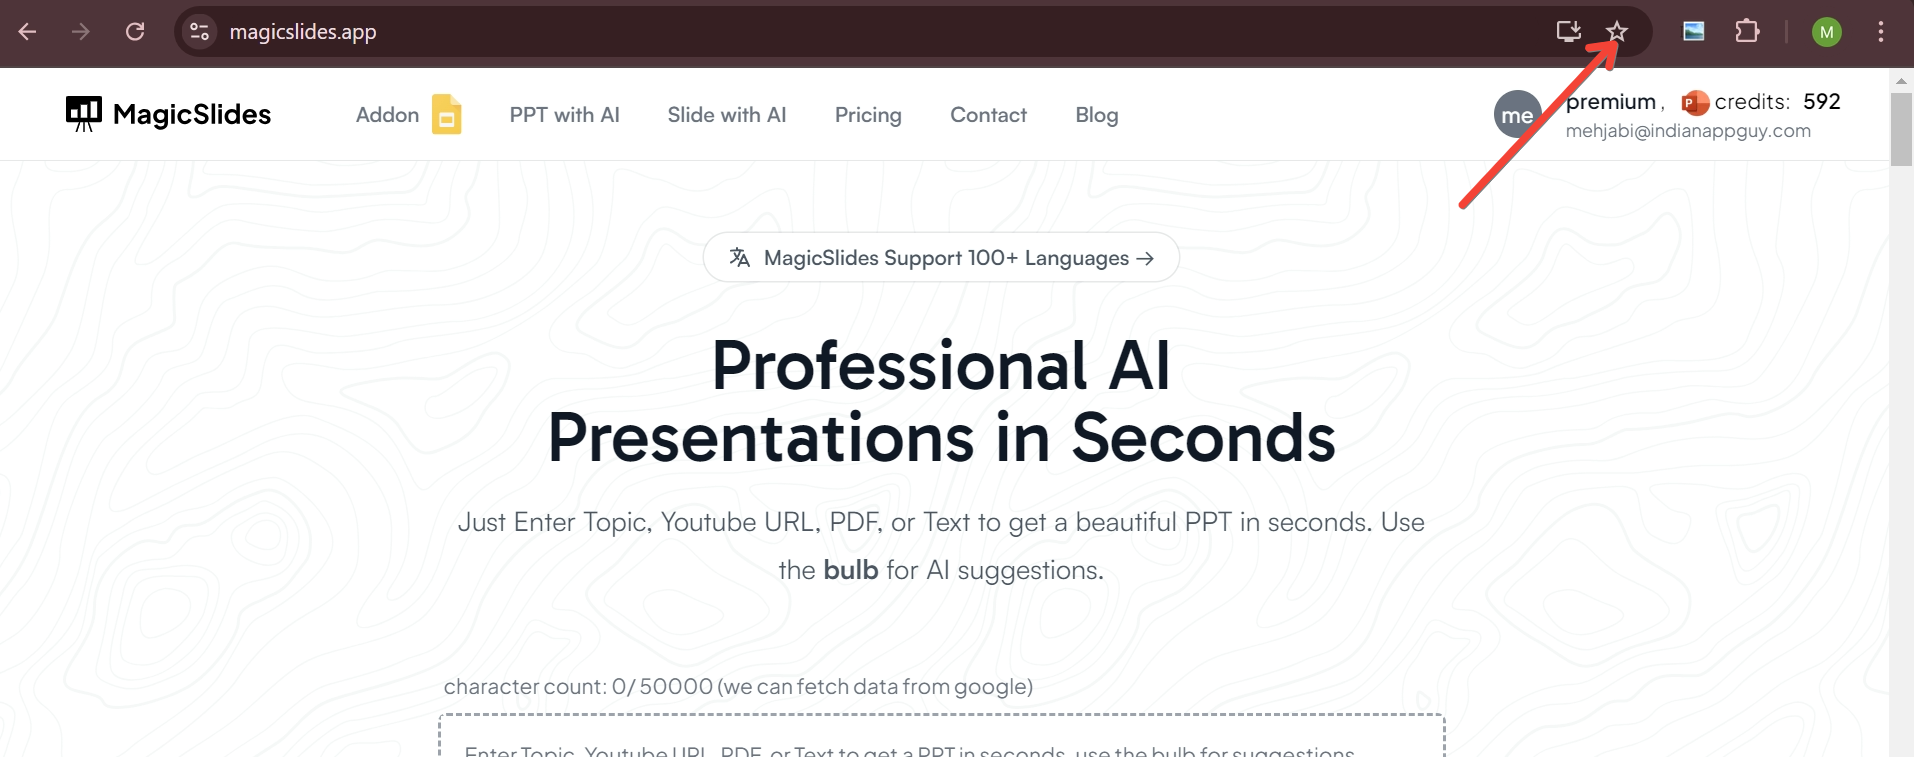Click the character count label
Screen dimensions: 1918x757
pos(738,686)
